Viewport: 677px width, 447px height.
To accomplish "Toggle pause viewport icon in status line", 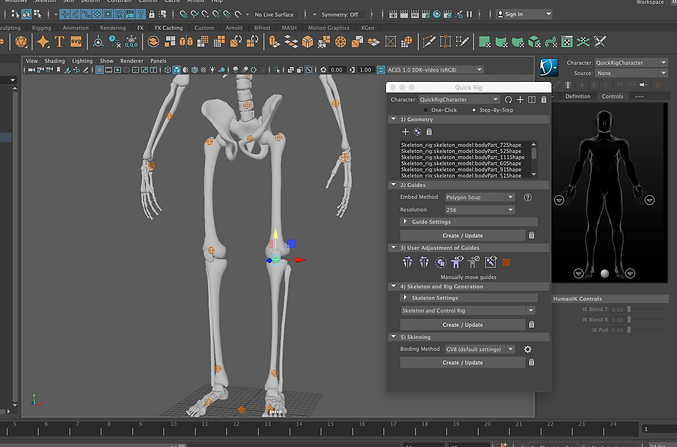I will coord(469,14).
